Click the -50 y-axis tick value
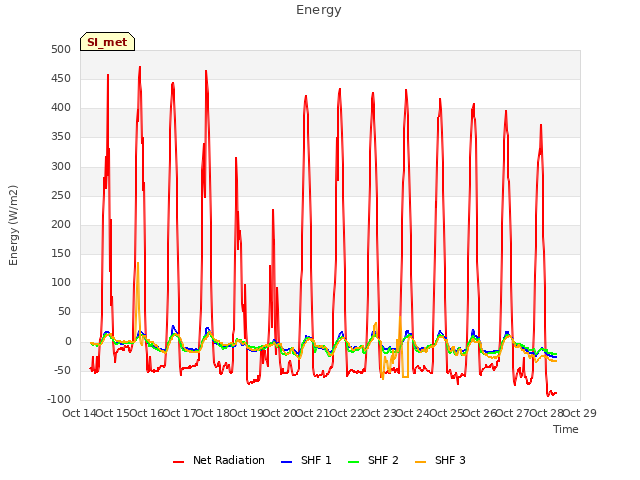The image size is (640, 480). 62,371
